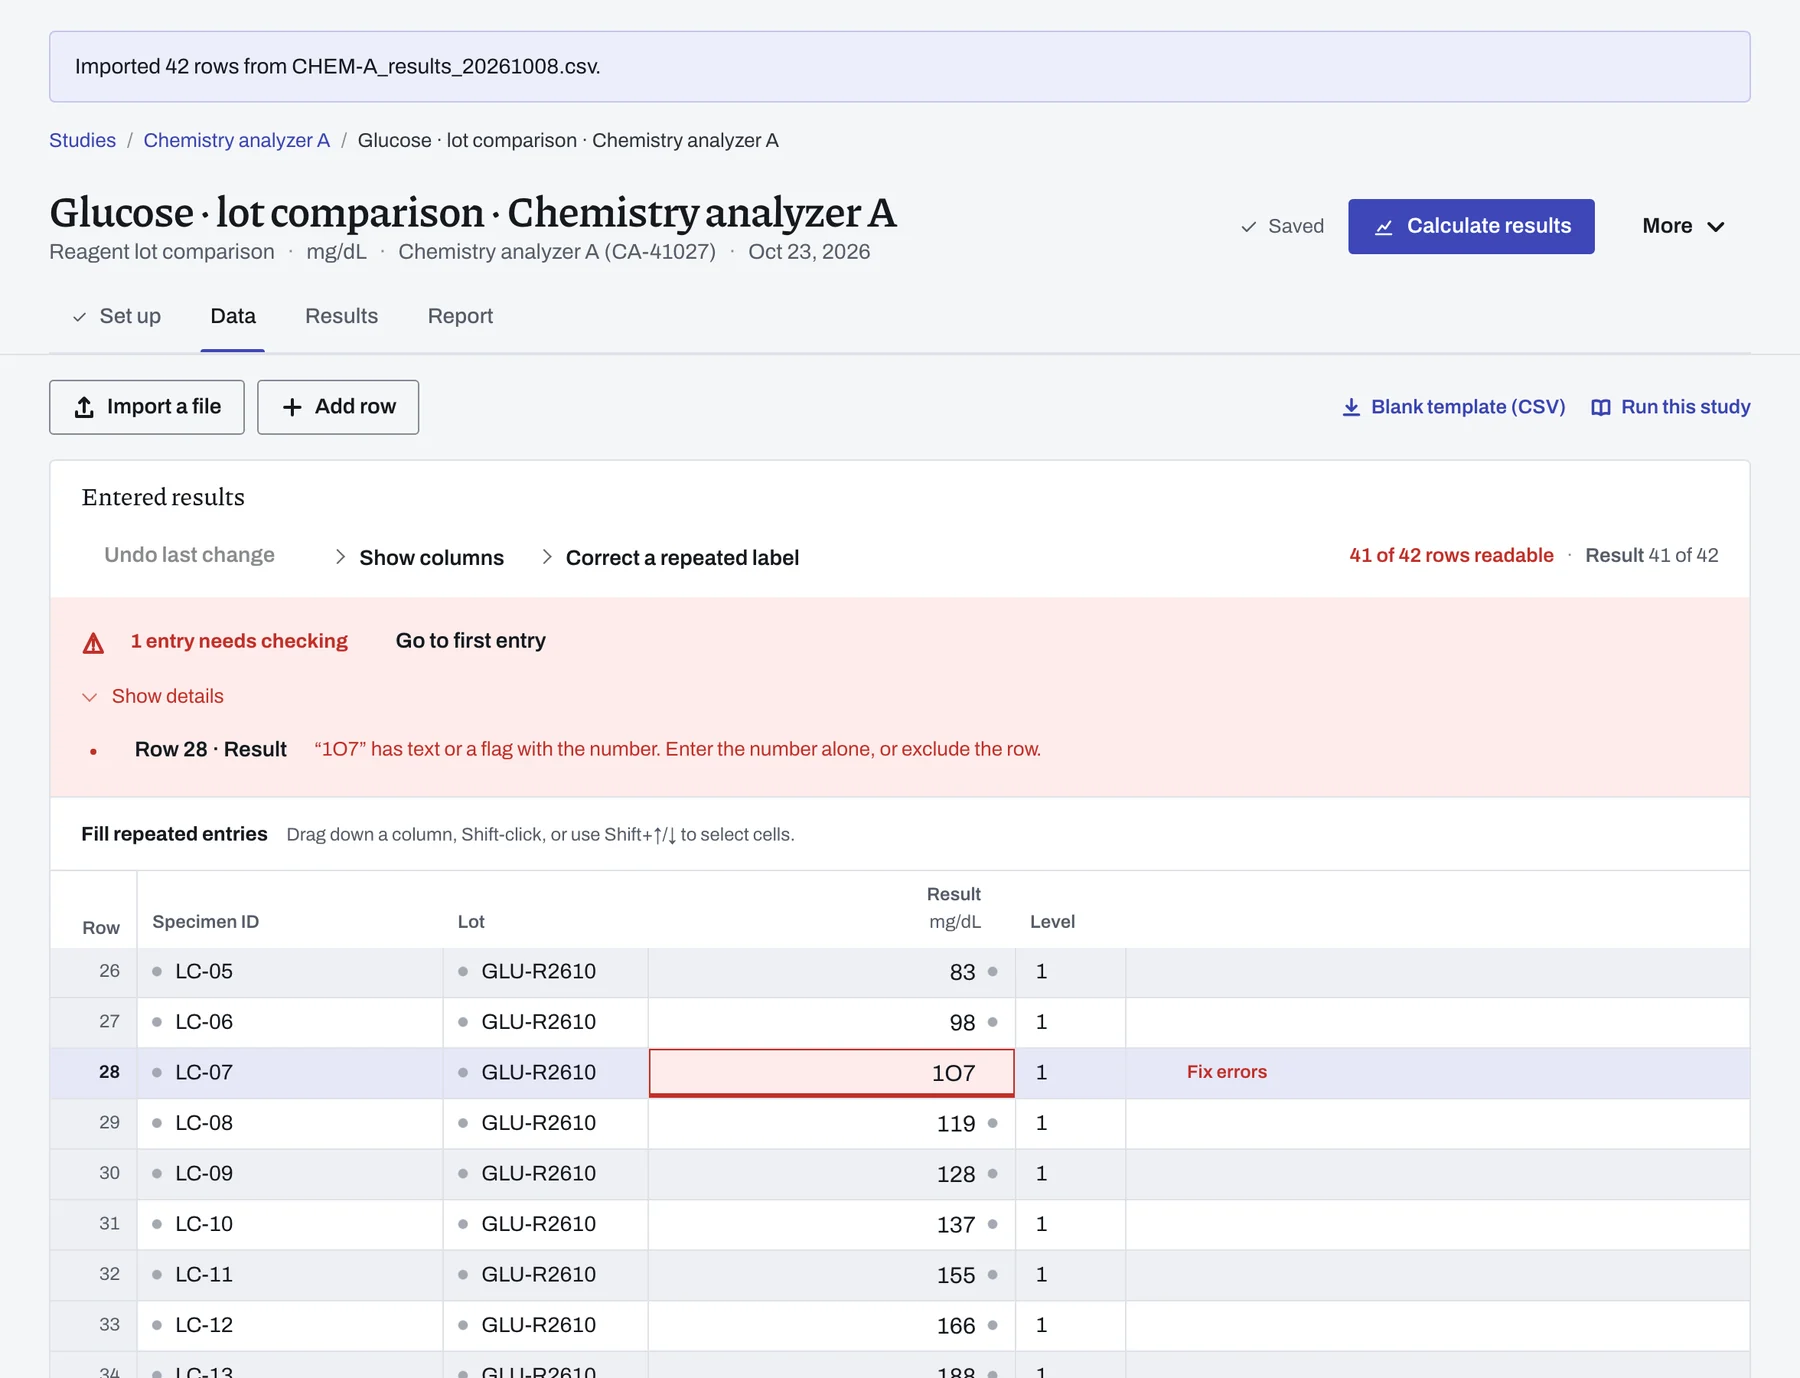This screenshot has height=1378, width=1800.
Task: Click the warning triangle icon in the alert
Action: 93,643
